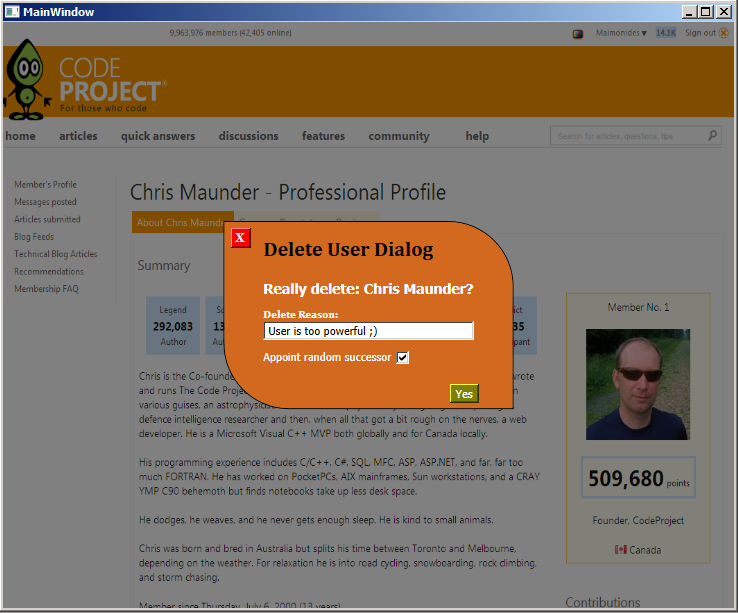Open the Maimonides user dropdown
Image resolution: width=738 pixels, height=613 pixels.
click(621, 33)
